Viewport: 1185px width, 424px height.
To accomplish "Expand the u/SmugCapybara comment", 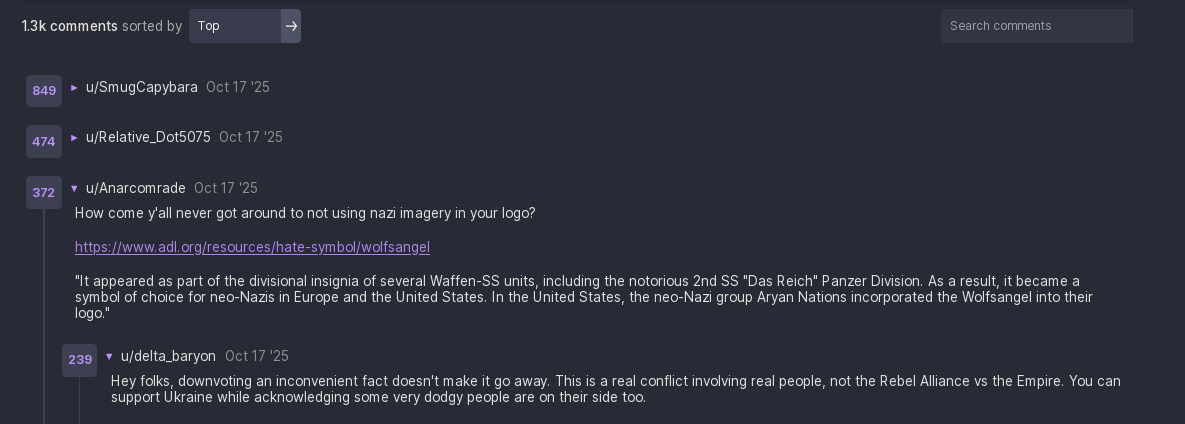I will tap(74, 88).
